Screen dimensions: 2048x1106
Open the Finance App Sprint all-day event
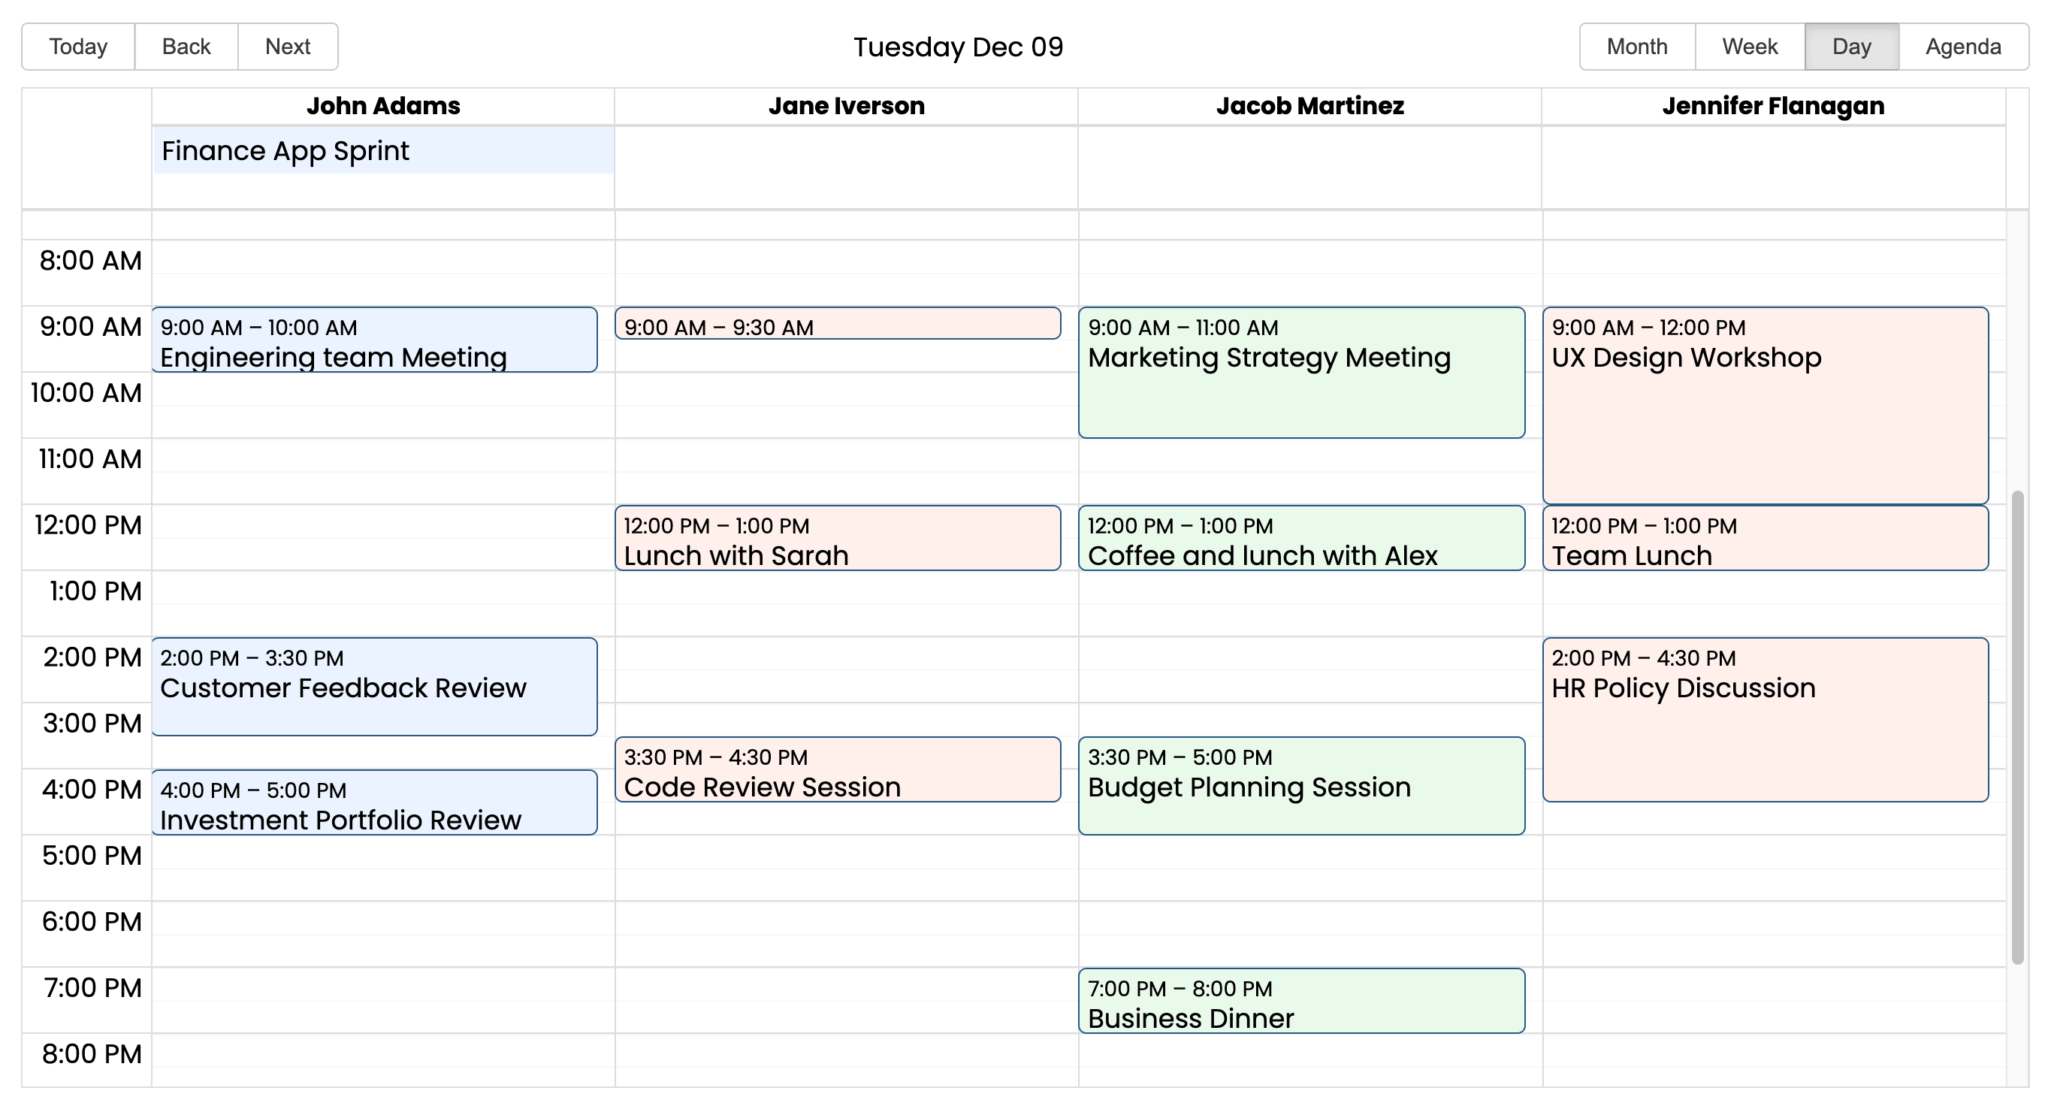coord(383,151)
